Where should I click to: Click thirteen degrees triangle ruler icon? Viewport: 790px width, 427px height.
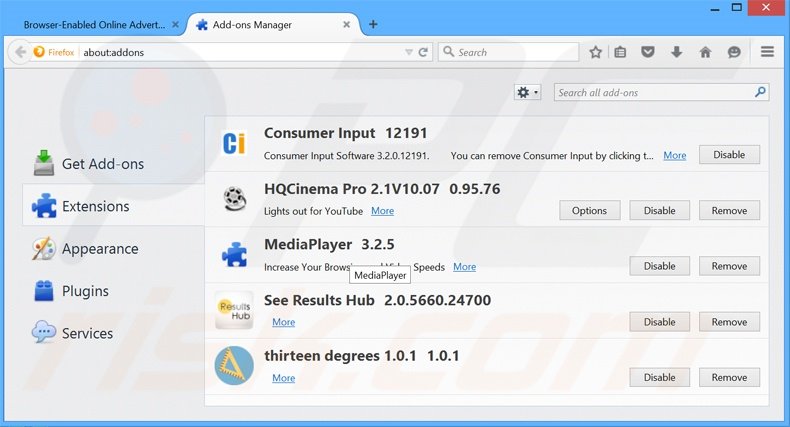[x=234, y=366]
